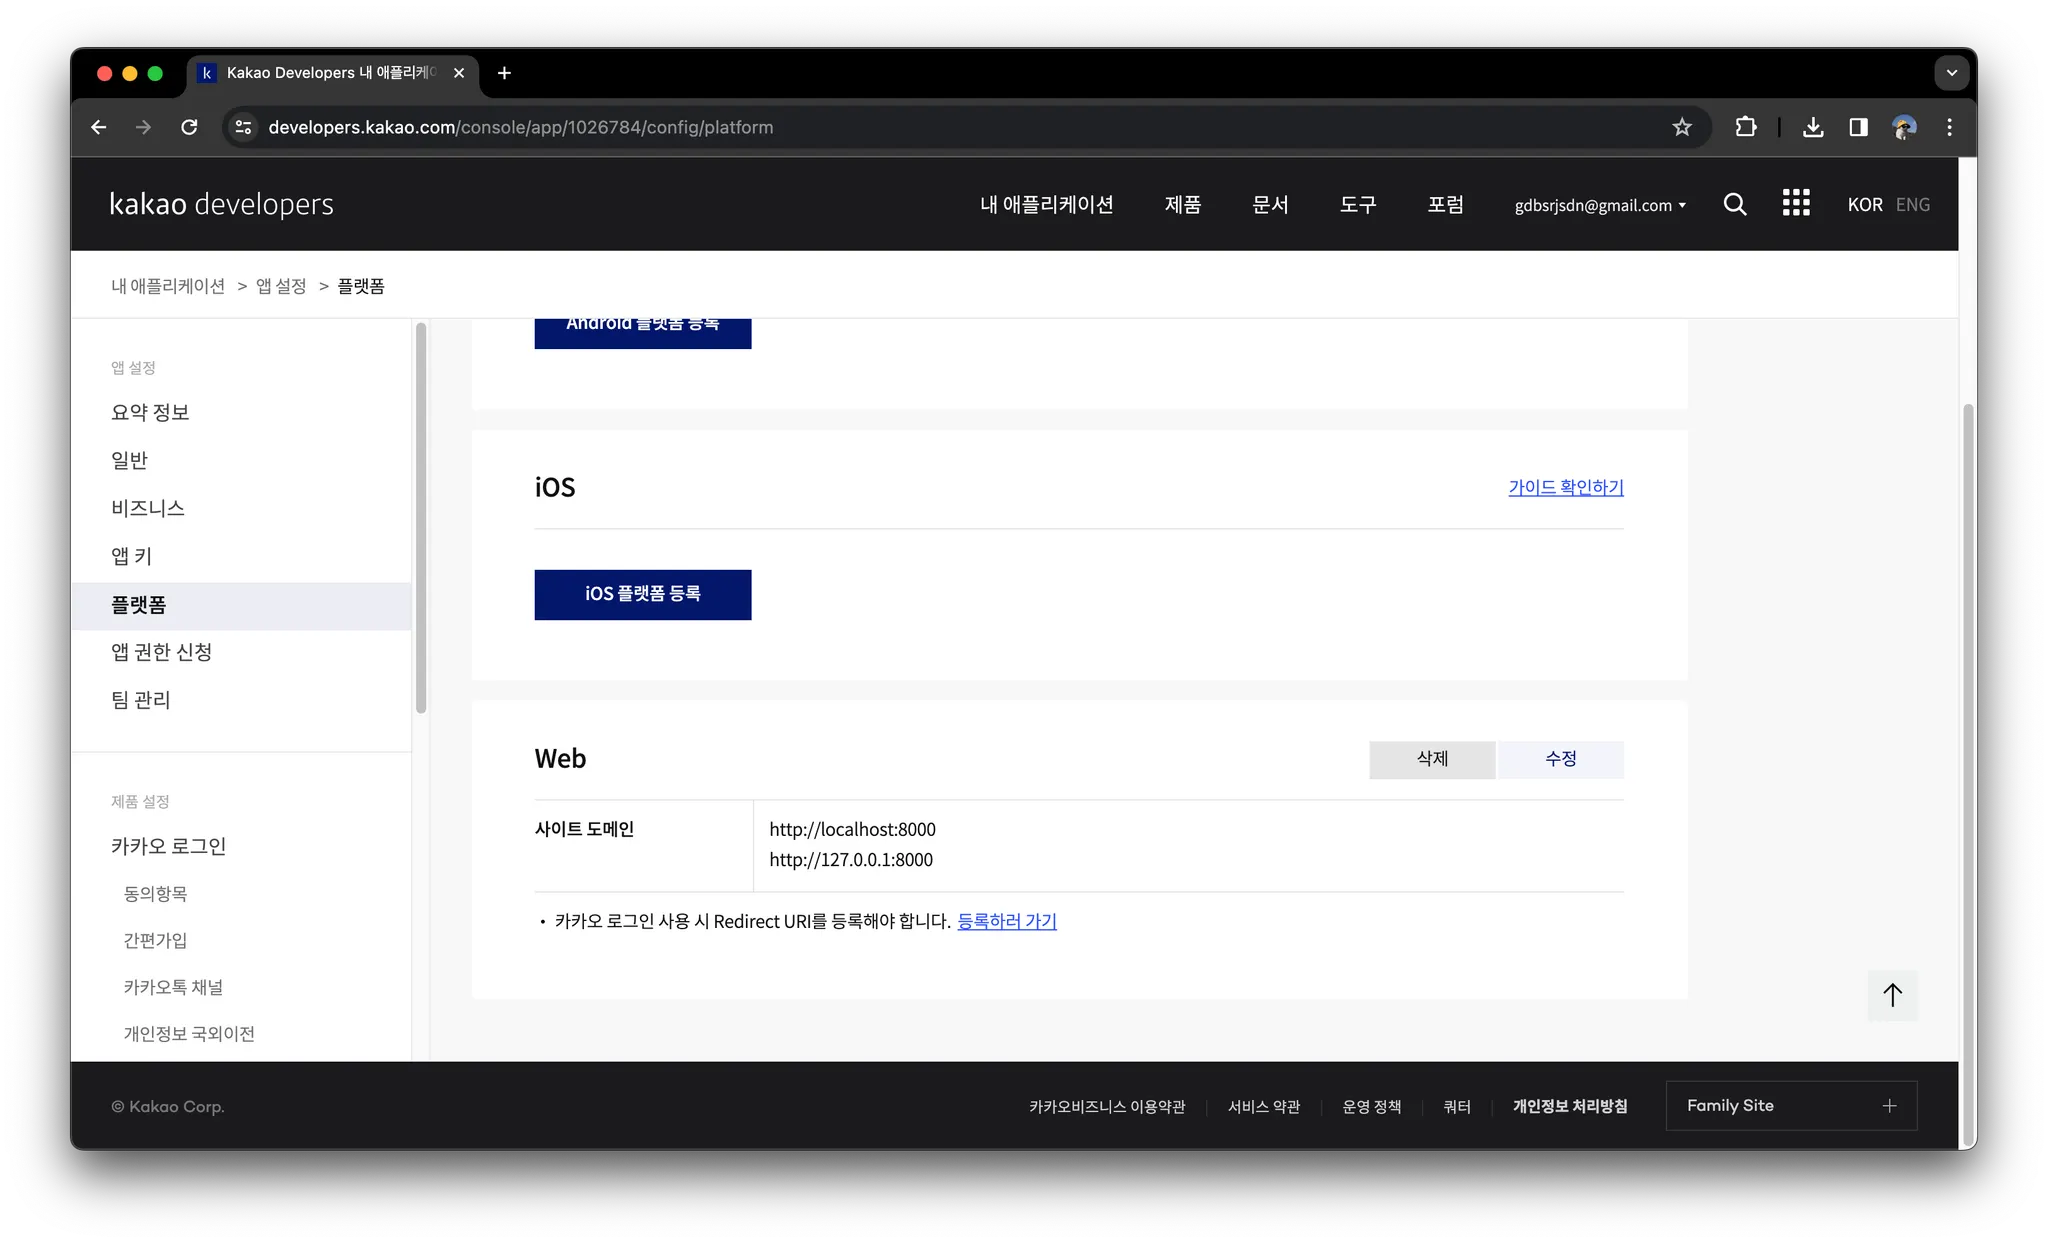
Task: Open tab search chevron dropdown
Action: coord(1951,73)
